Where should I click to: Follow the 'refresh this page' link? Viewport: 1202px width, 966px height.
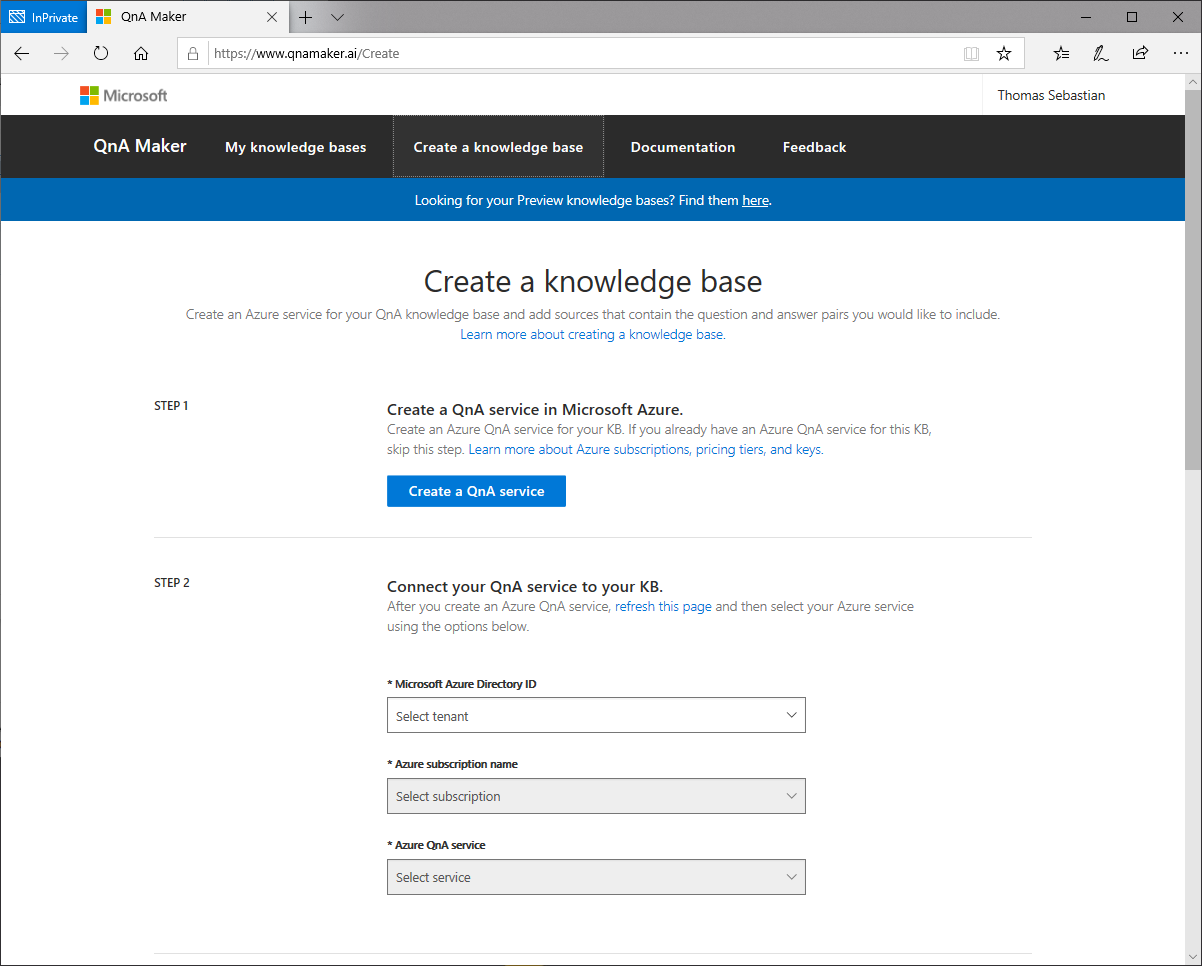tap(663, 606)
